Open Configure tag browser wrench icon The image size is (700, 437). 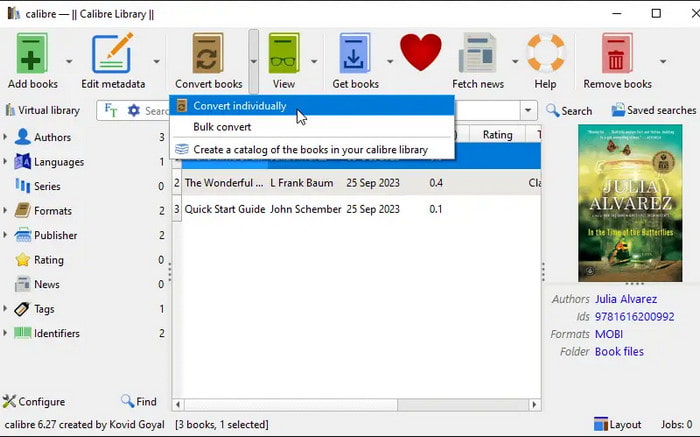pos(9,401)
